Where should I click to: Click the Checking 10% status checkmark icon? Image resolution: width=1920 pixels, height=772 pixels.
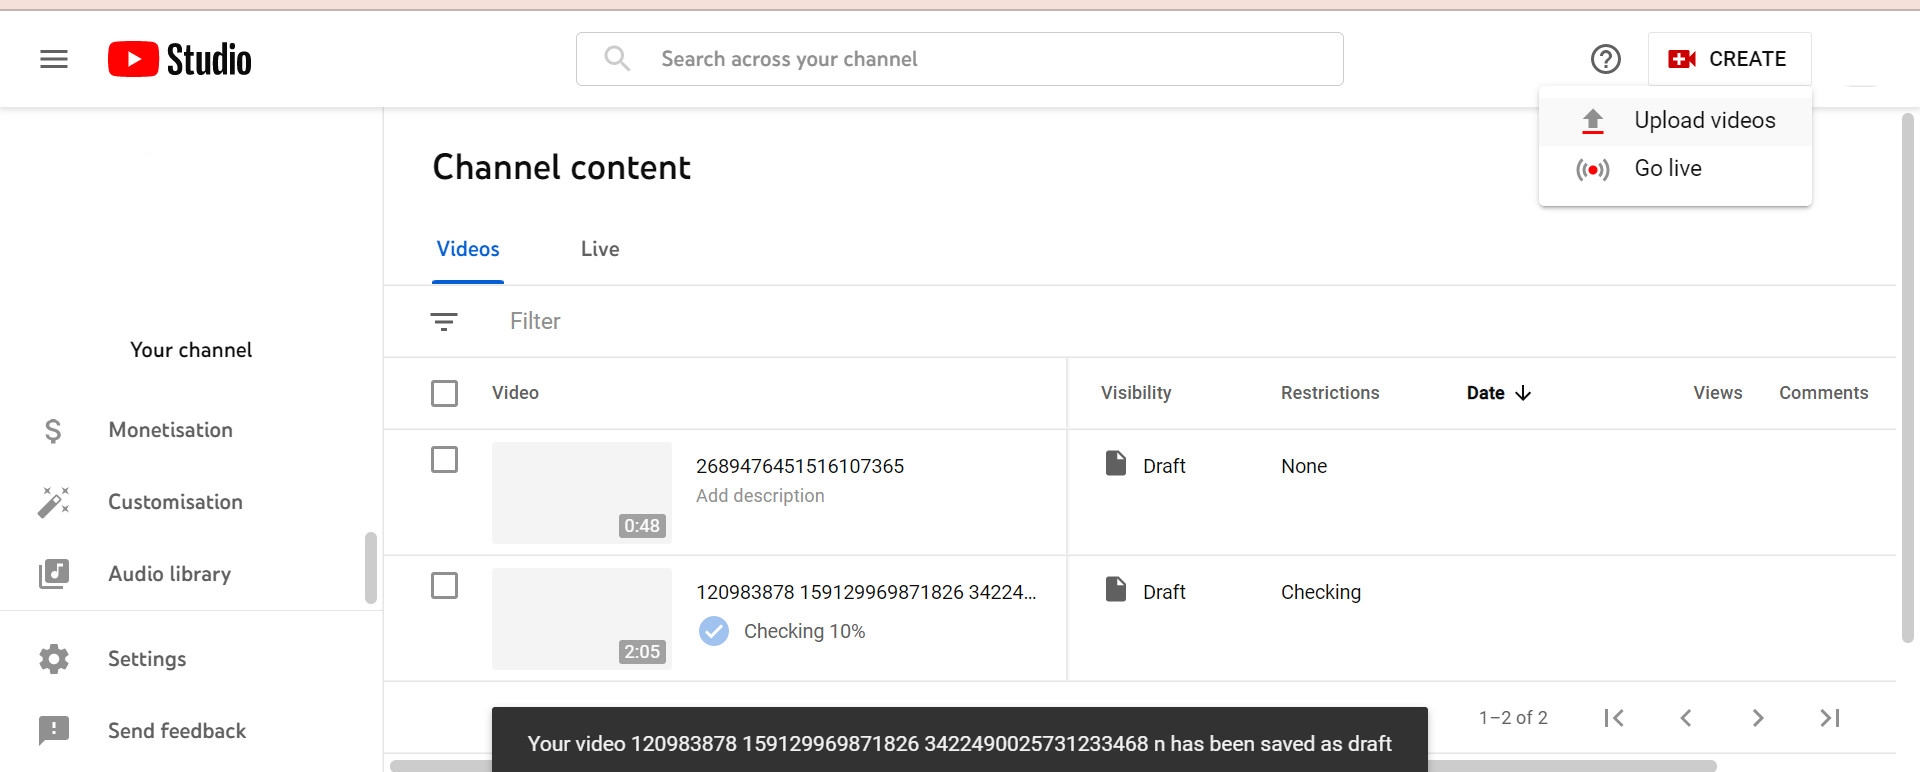pos(714,631)
